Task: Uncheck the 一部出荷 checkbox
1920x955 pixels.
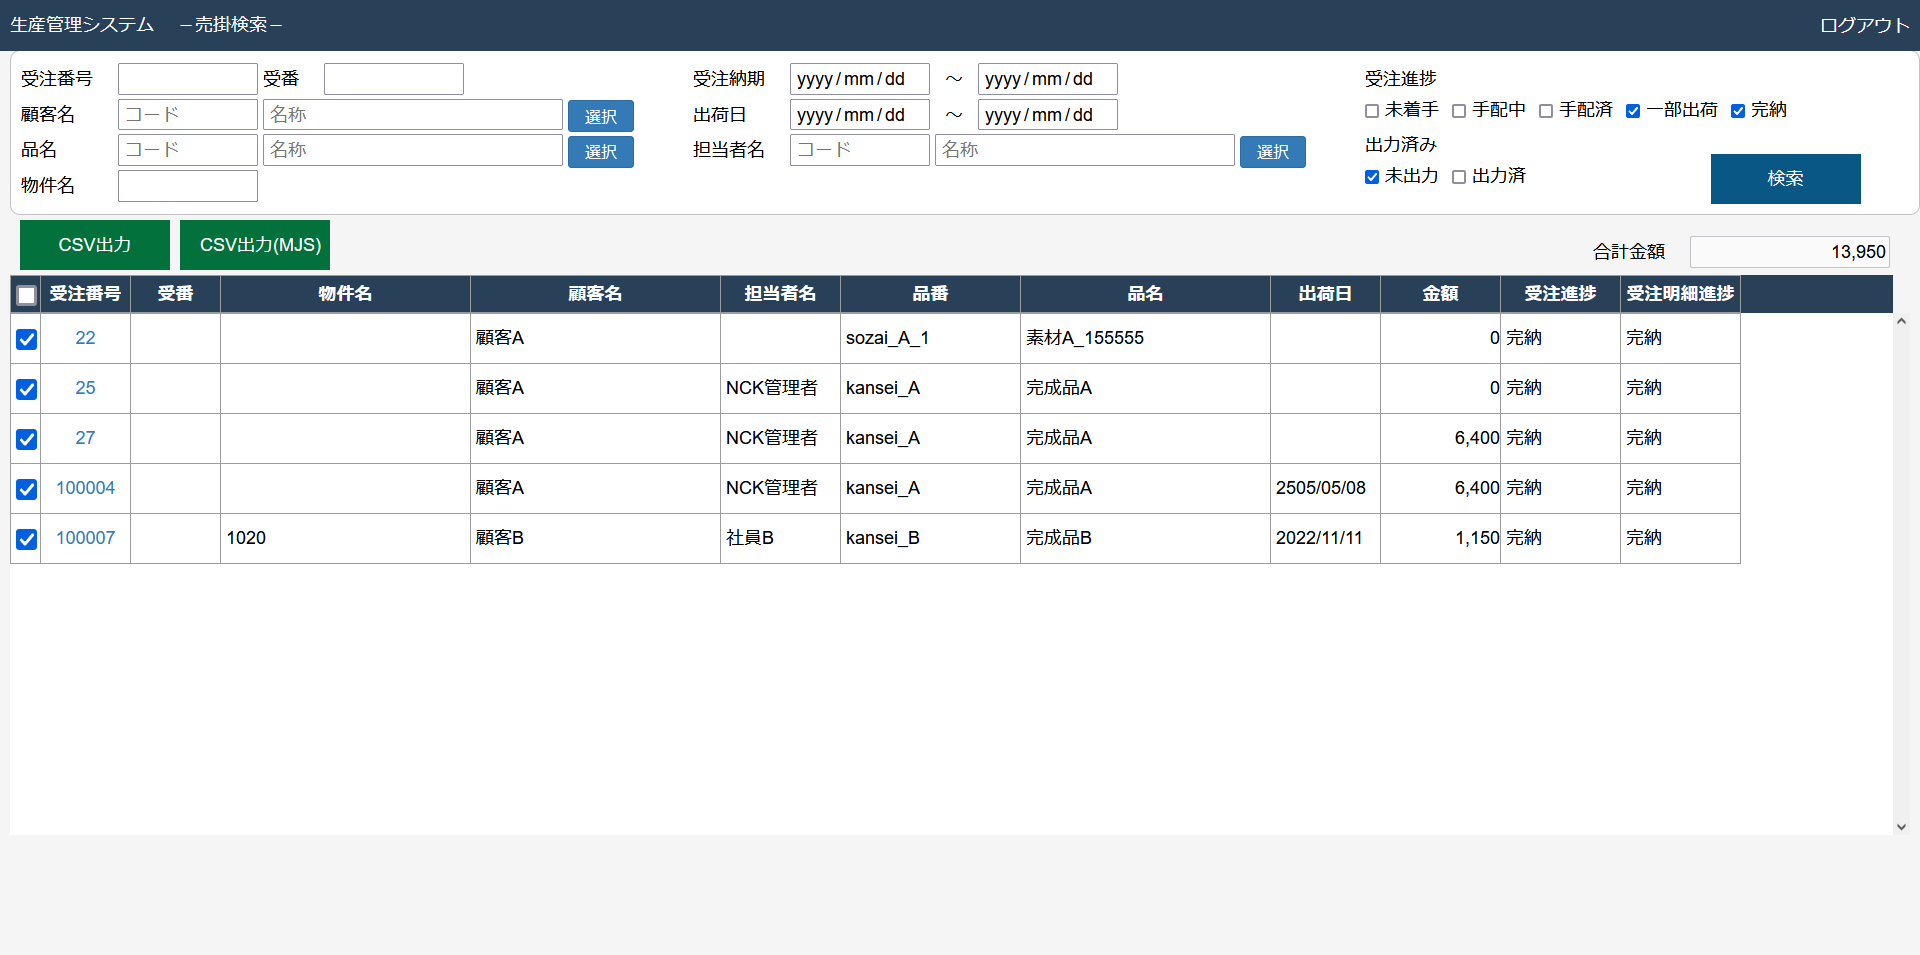Action: pyautogui.click(x=1633, y=111)
